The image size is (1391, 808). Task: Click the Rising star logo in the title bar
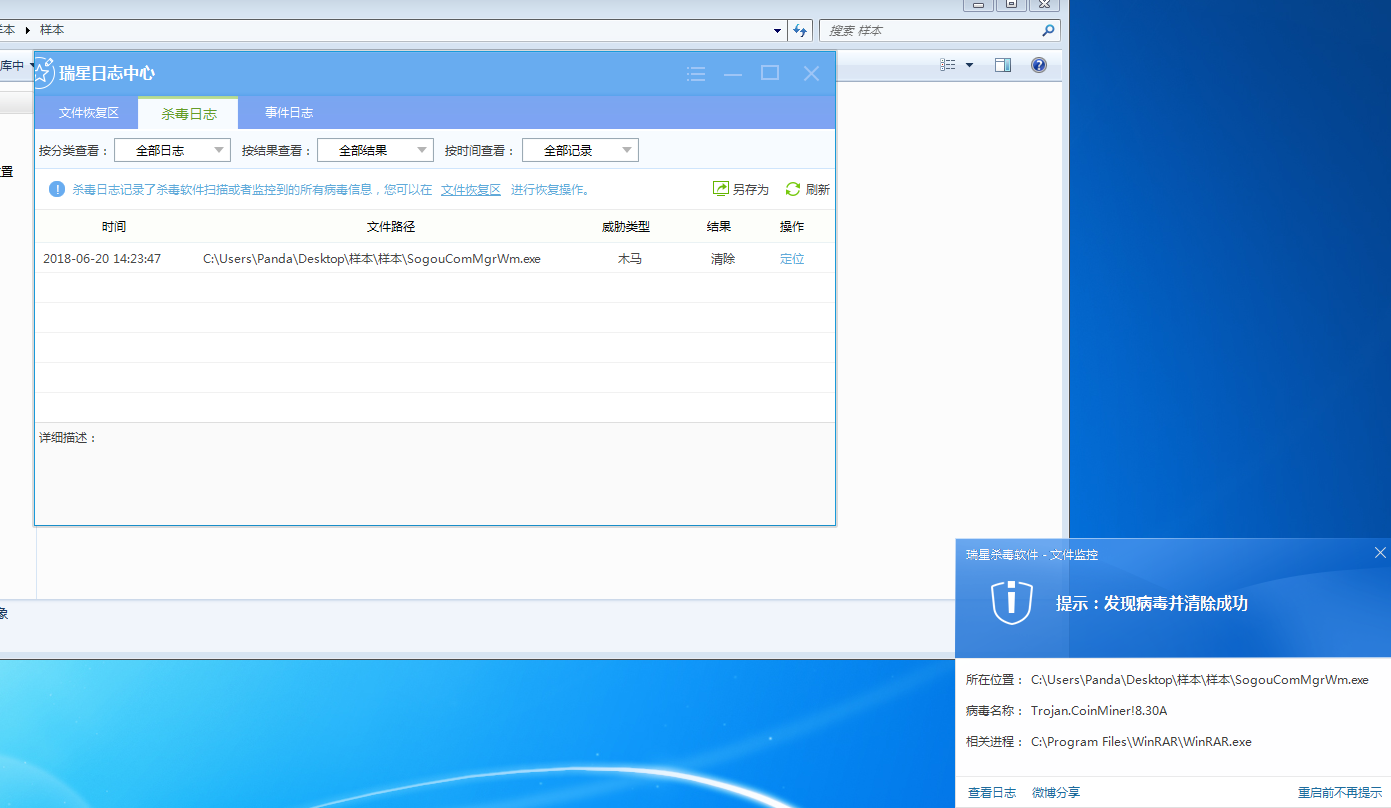click(44, 73)
